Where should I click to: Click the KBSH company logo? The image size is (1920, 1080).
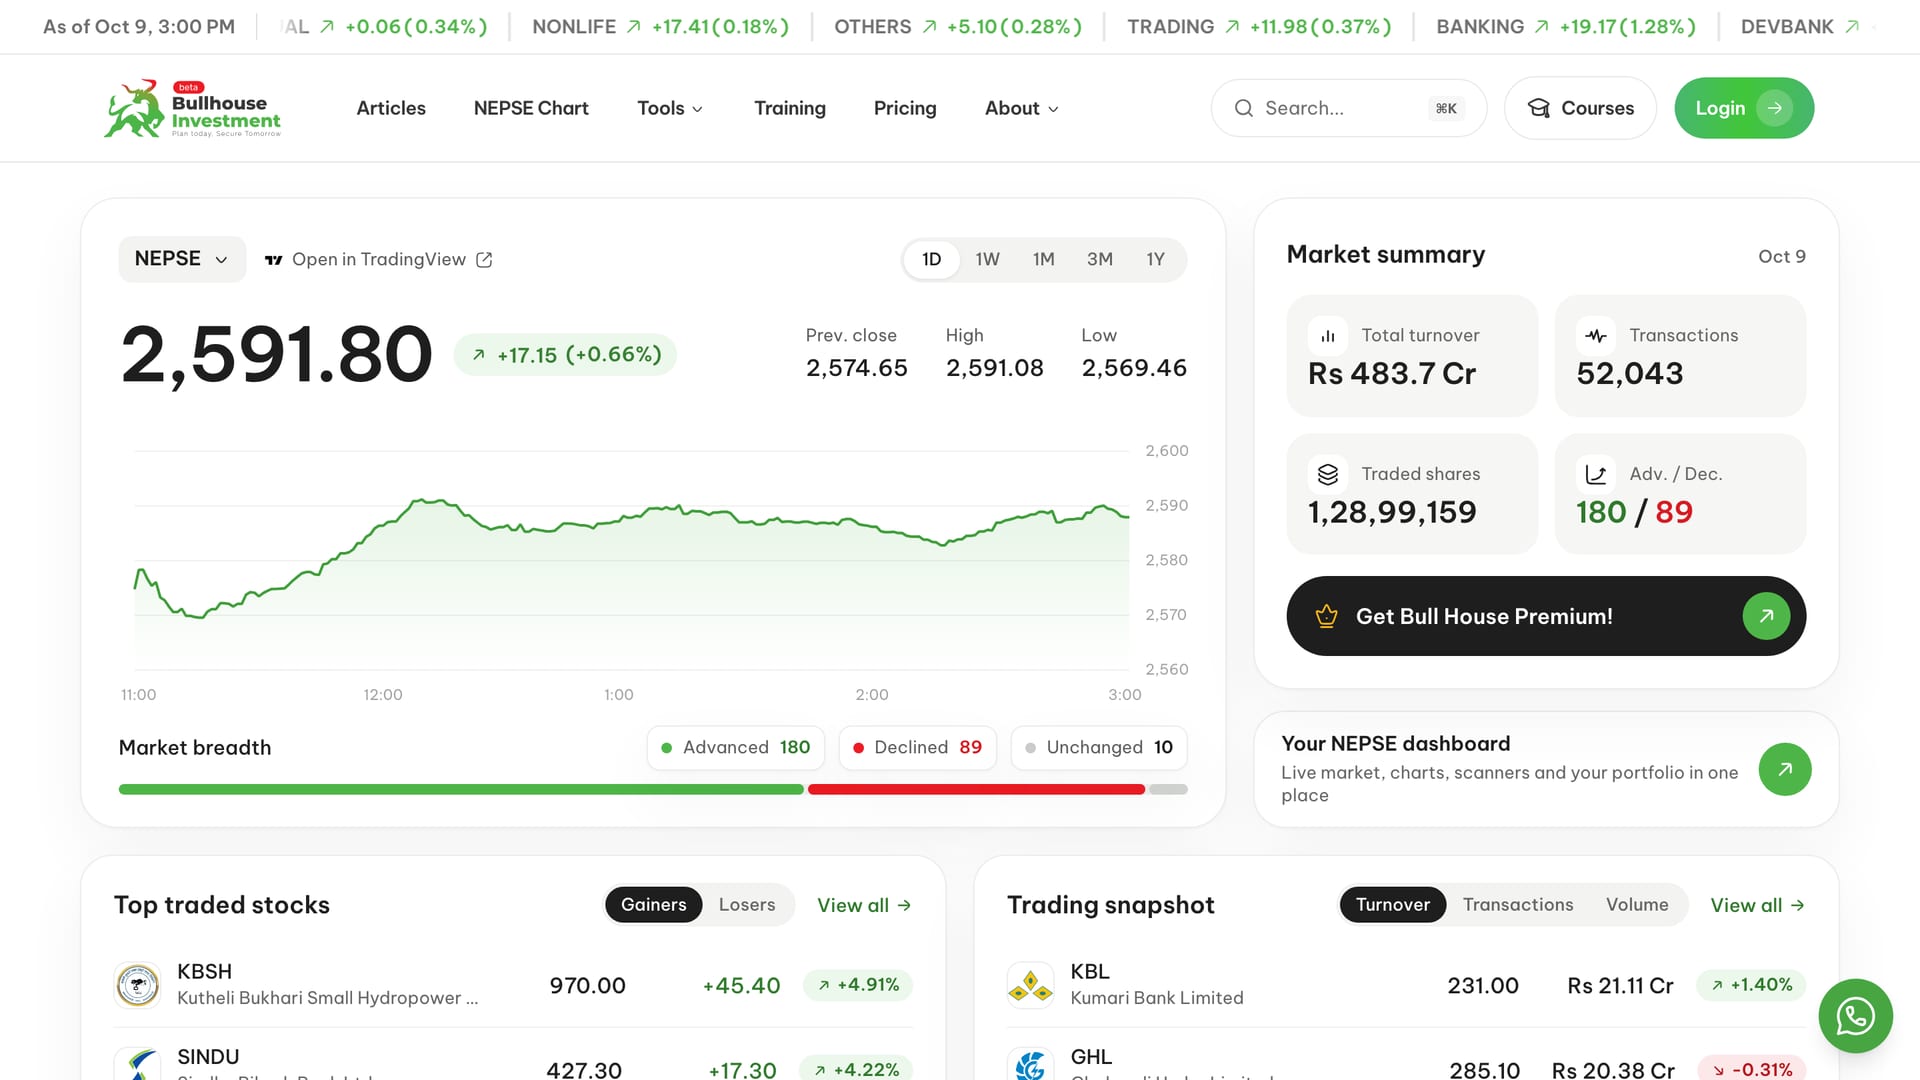coord(138,985)
